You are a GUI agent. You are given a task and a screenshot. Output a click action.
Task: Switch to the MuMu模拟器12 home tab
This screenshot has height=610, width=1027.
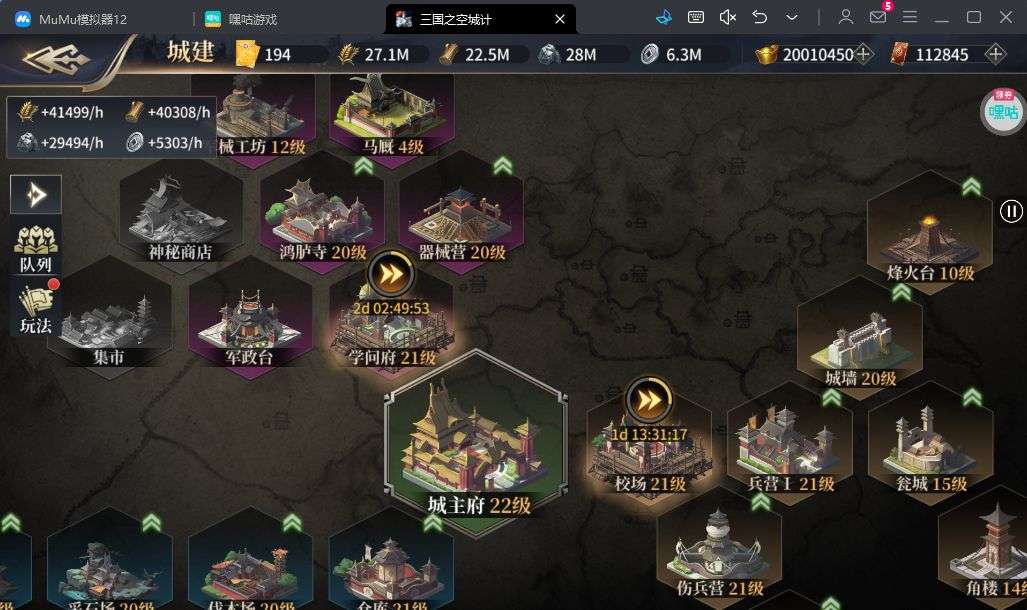pos(71,19)
